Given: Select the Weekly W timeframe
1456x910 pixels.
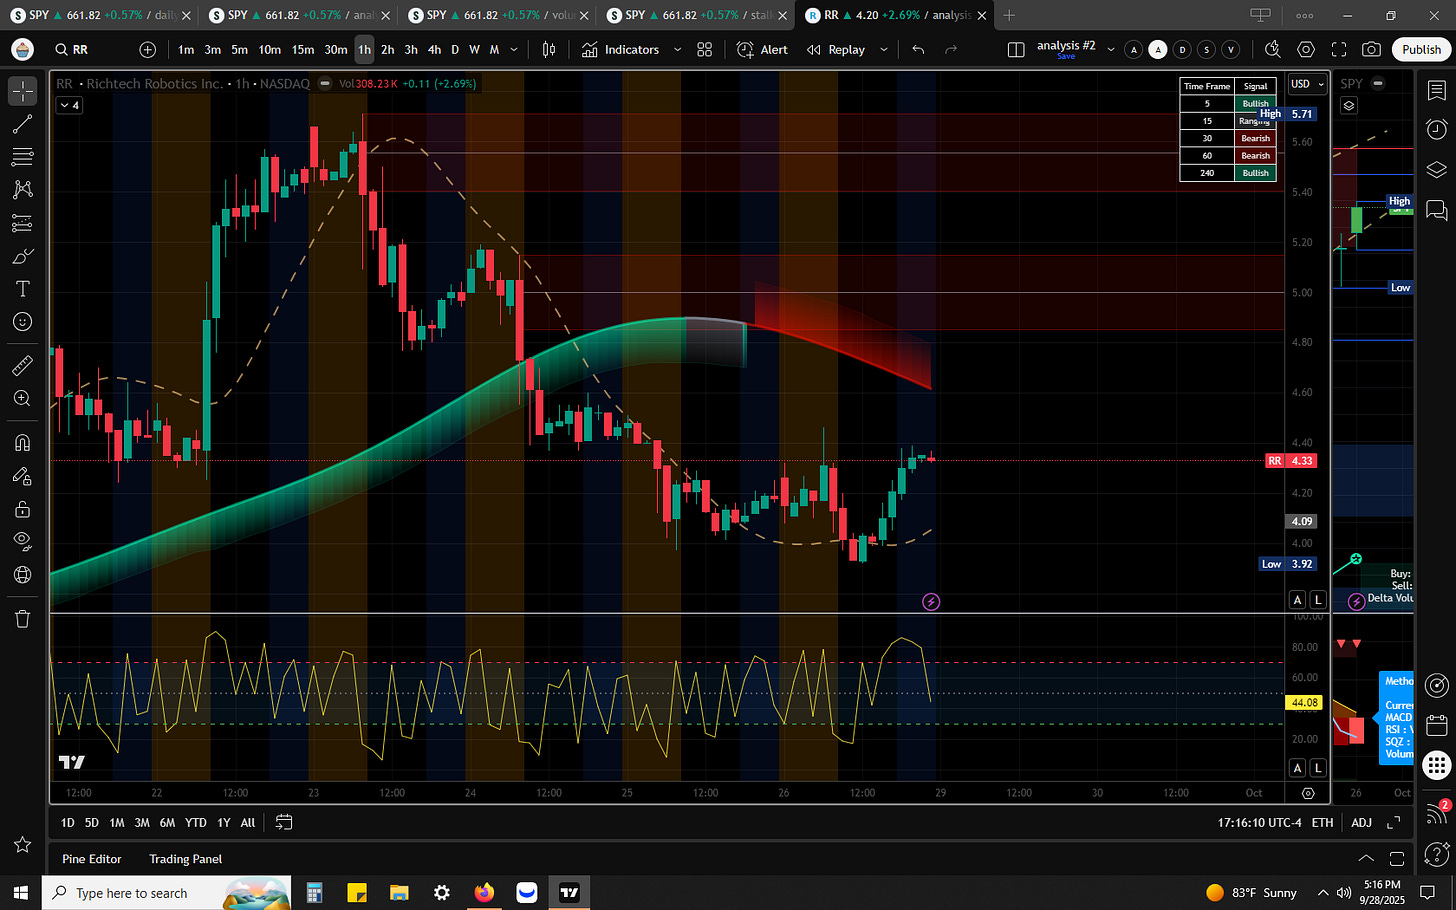Looking at the screenshot, I should pyautogui.click(x=474, y=49).
